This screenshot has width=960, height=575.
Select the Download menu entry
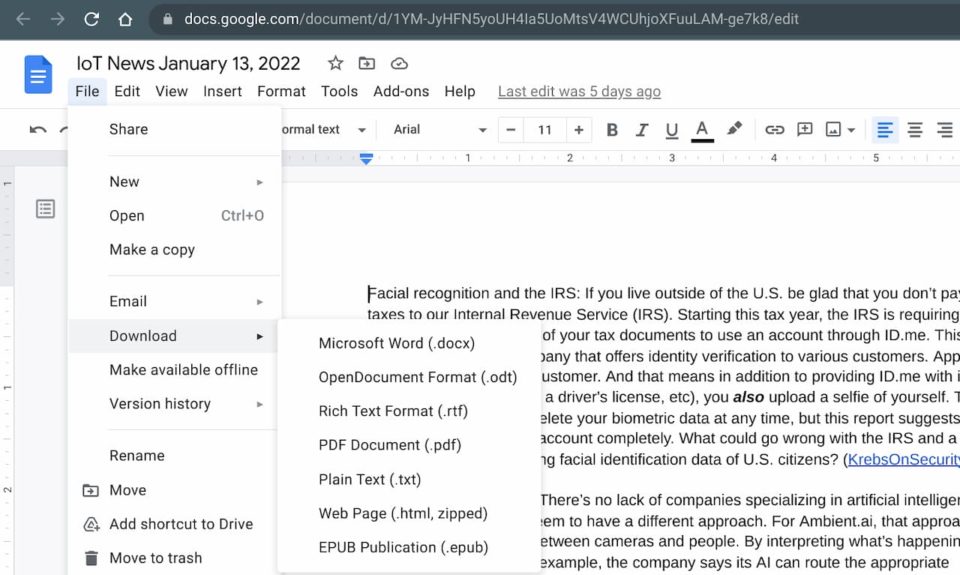coord(174,336)
